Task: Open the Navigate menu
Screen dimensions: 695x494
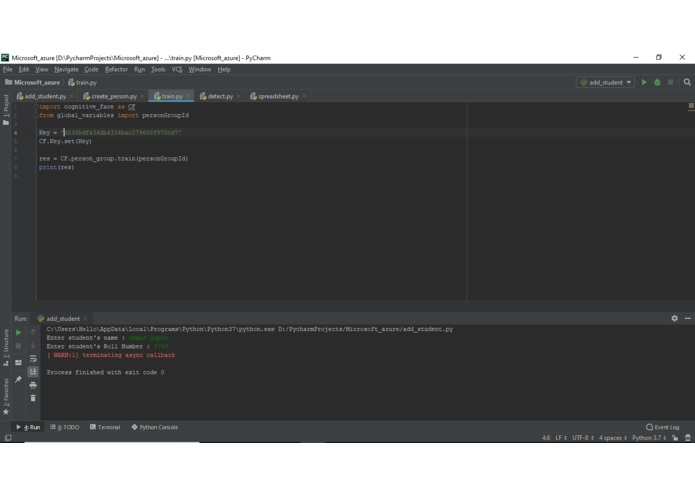Action: [66, 70]
